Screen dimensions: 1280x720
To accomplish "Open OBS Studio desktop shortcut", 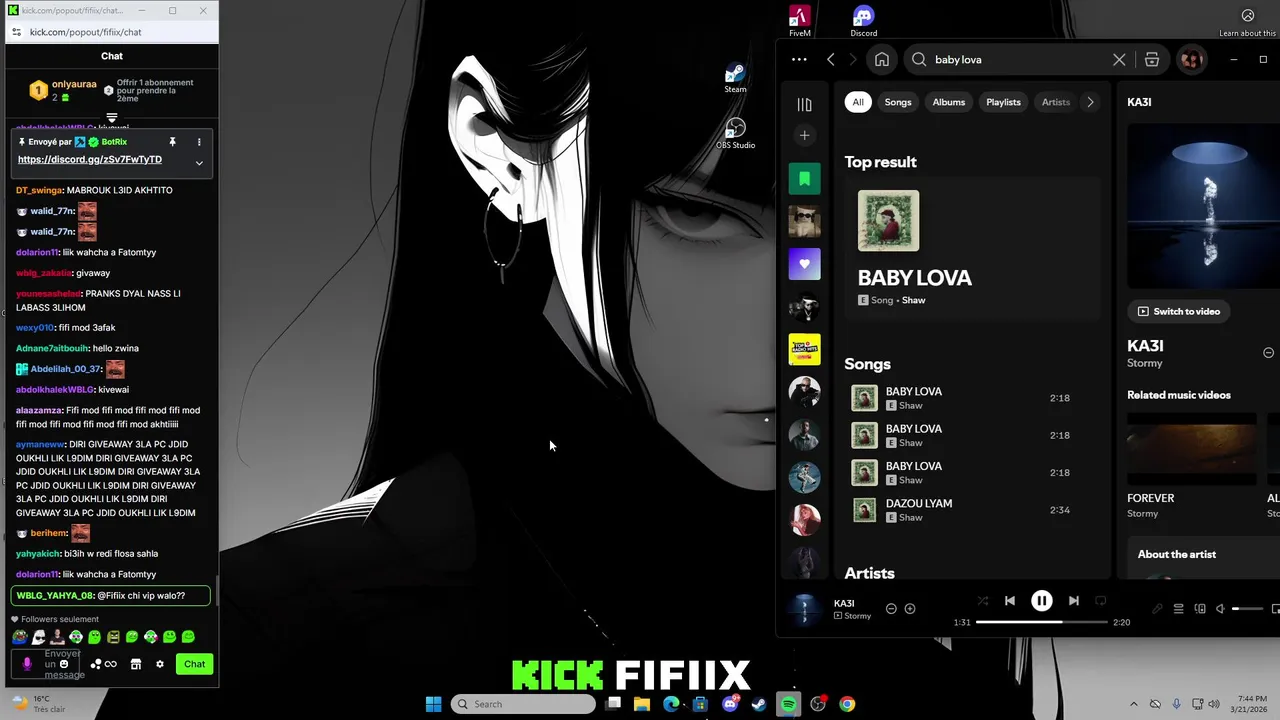I will pyautogui.click(x=735, y=134).
